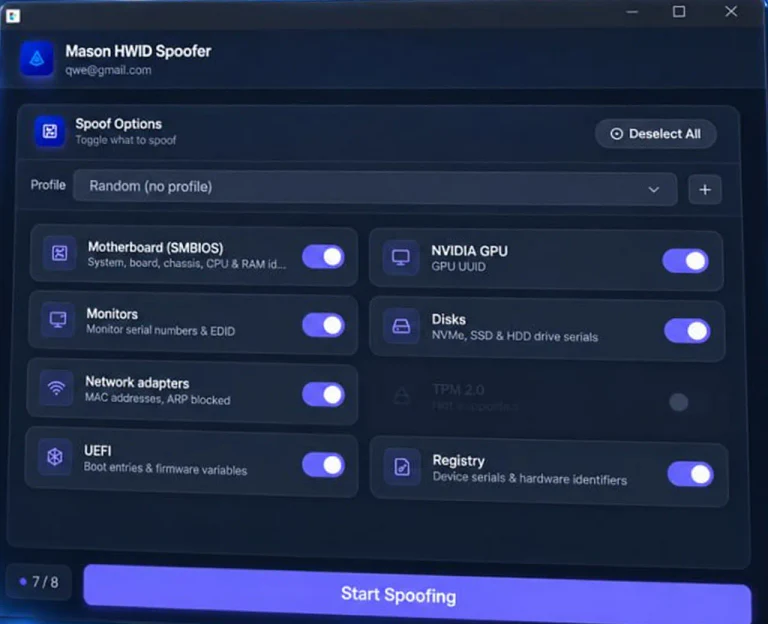Click the GPU UUID description
The width and height of the screenshot is (768, 624).
point(458,267)
